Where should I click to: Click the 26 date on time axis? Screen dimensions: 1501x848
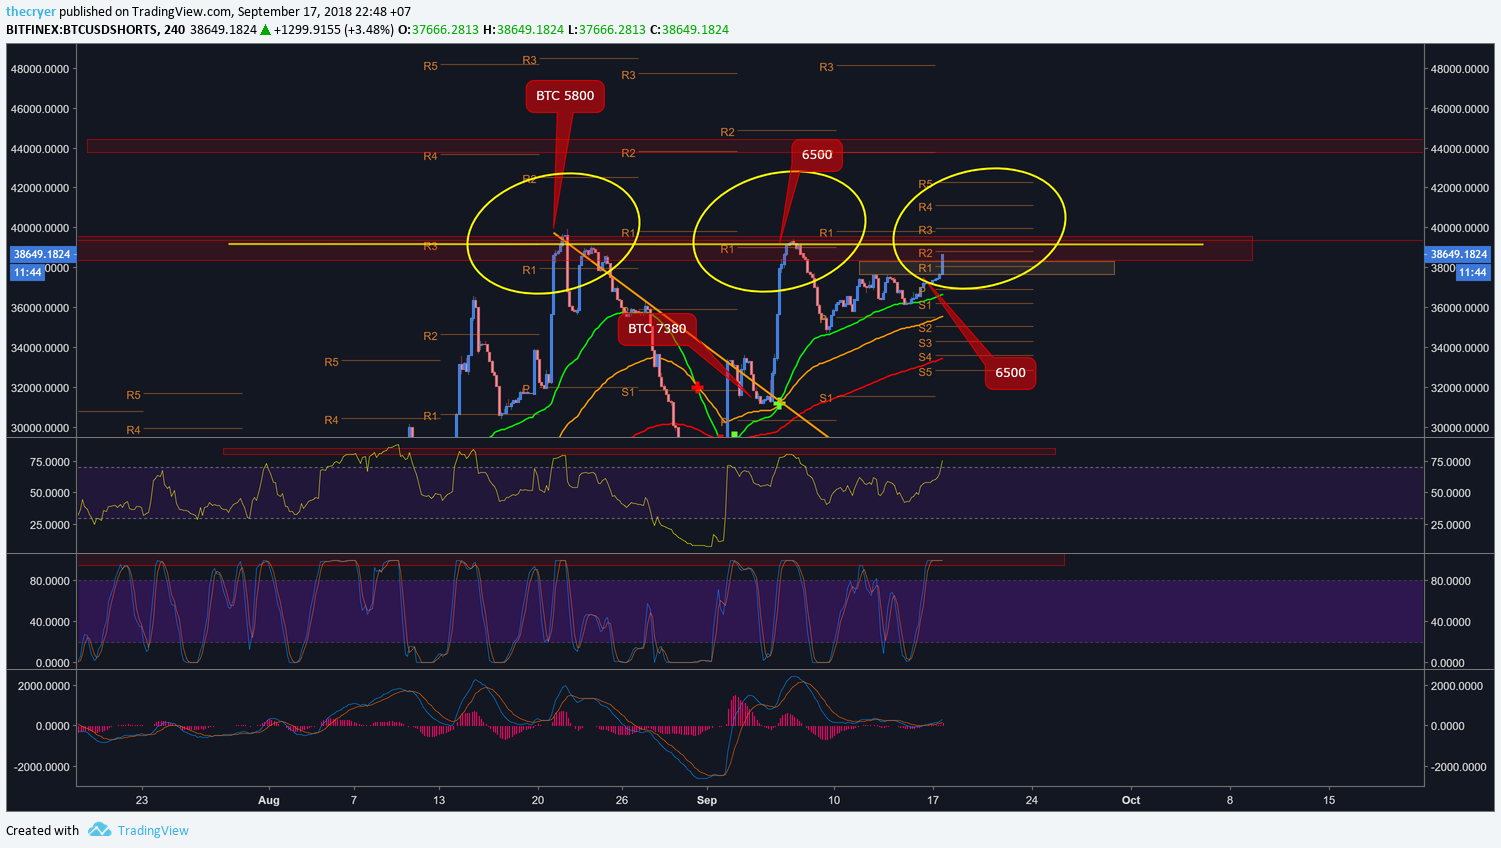622,800
